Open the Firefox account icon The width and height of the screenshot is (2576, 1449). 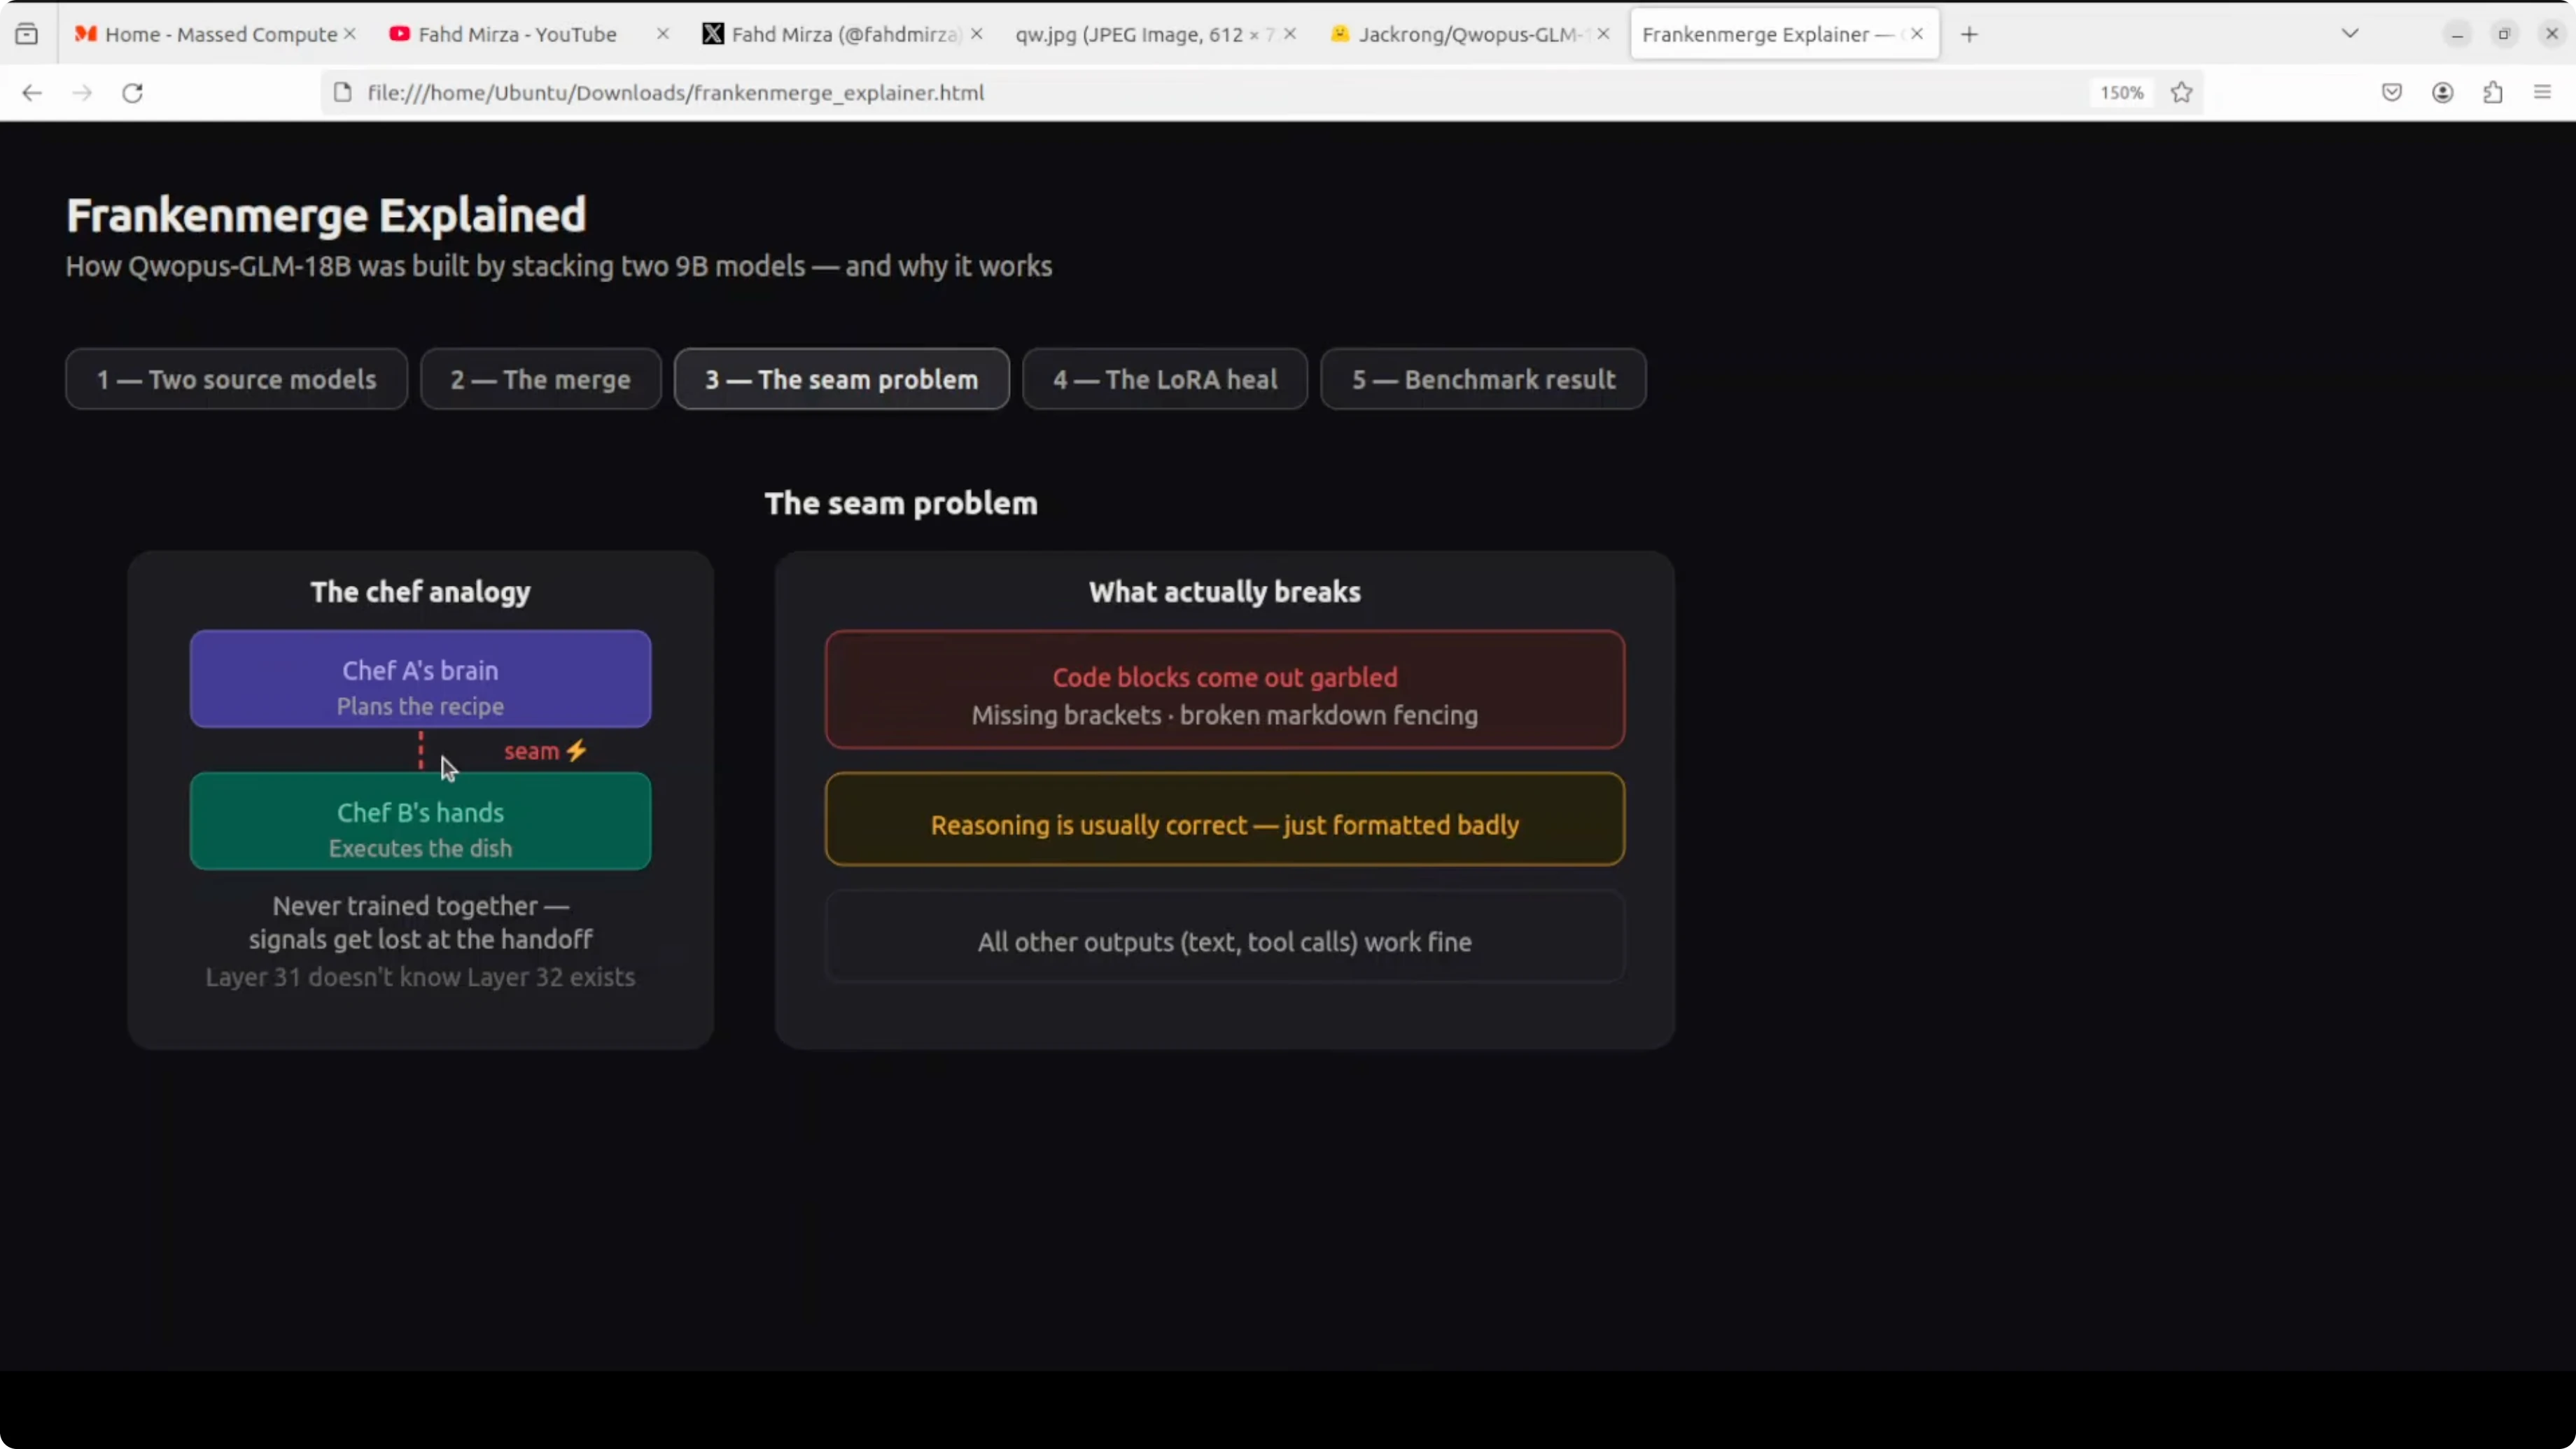tap(2443, 93)
